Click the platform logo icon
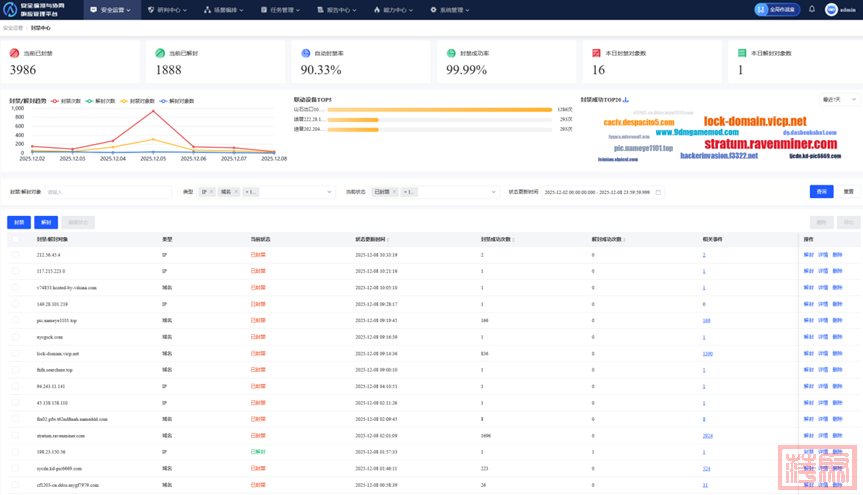Image resolution: width=863 pixels, height=495 pixels. click(10, 10)
